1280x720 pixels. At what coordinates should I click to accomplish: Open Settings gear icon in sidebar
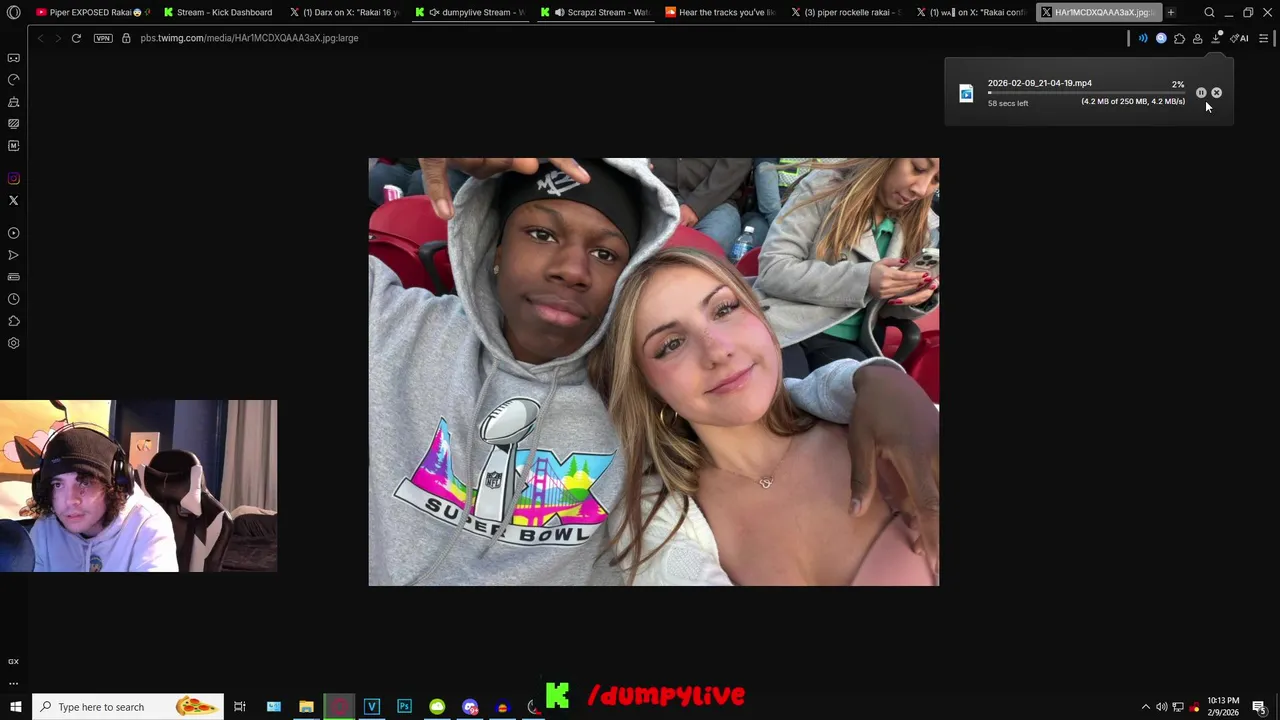(x=13, y=343)
